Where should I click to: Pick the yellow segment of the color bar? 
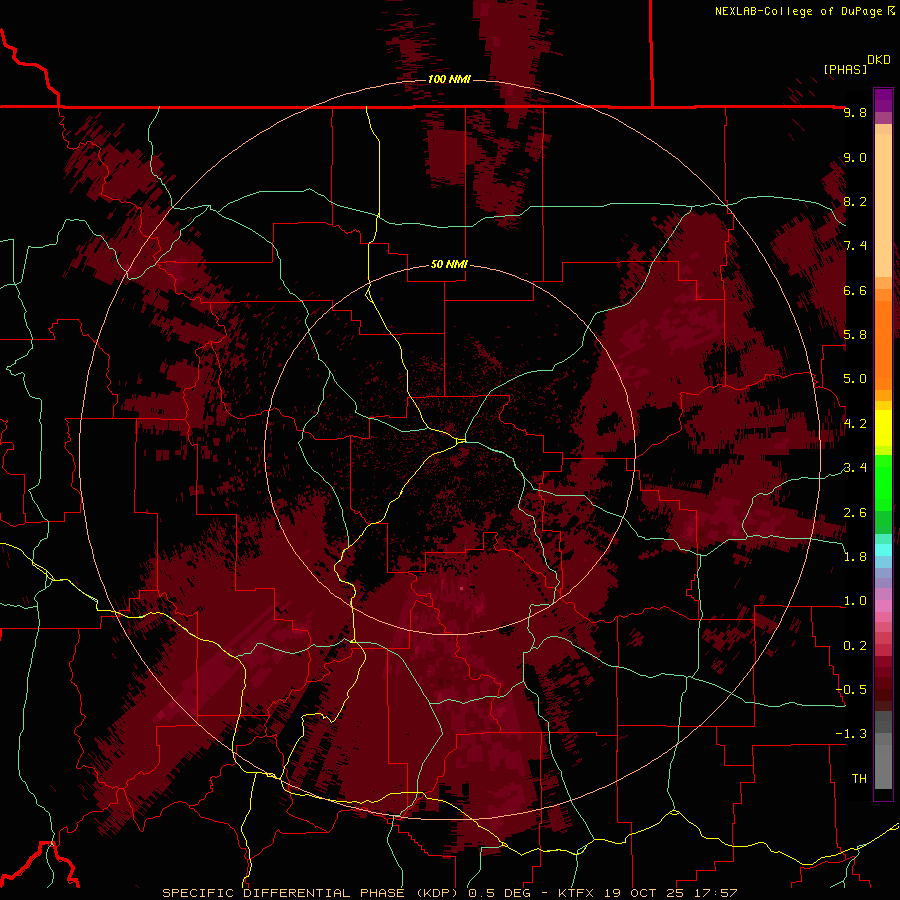(883, 428)
